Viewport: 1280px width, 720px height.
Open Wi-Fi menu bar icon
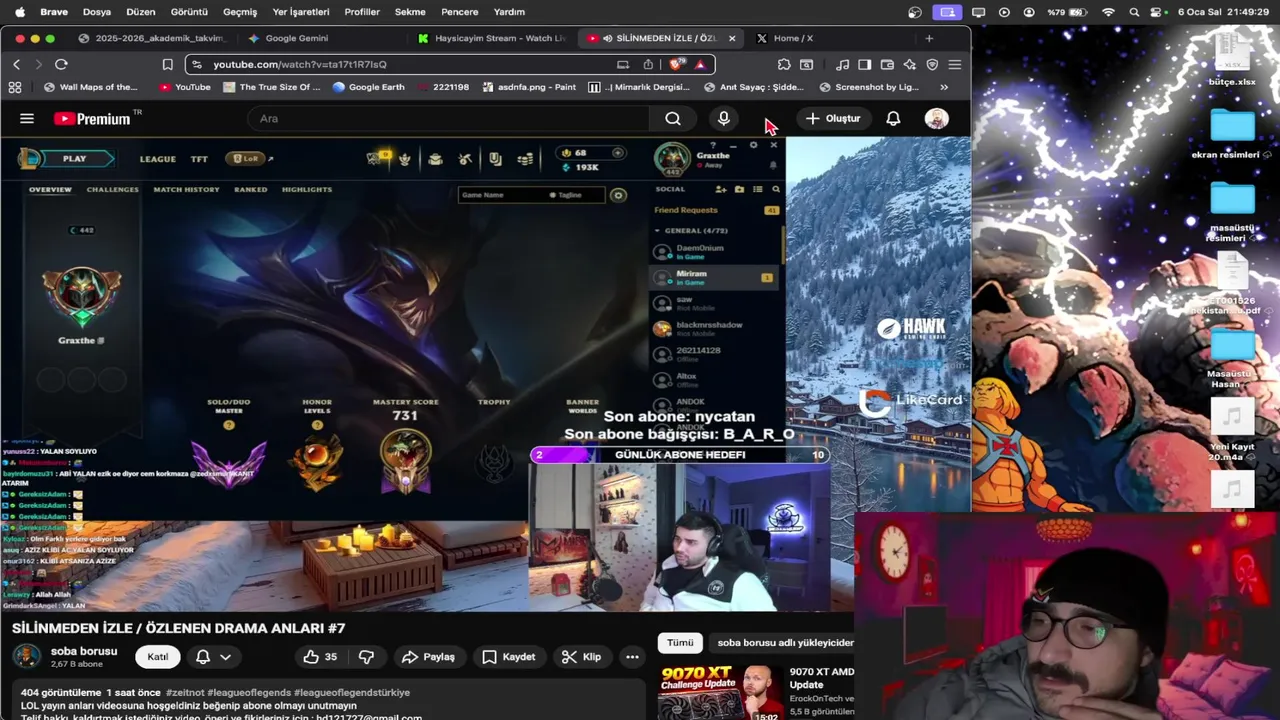tap(1108, 12)
